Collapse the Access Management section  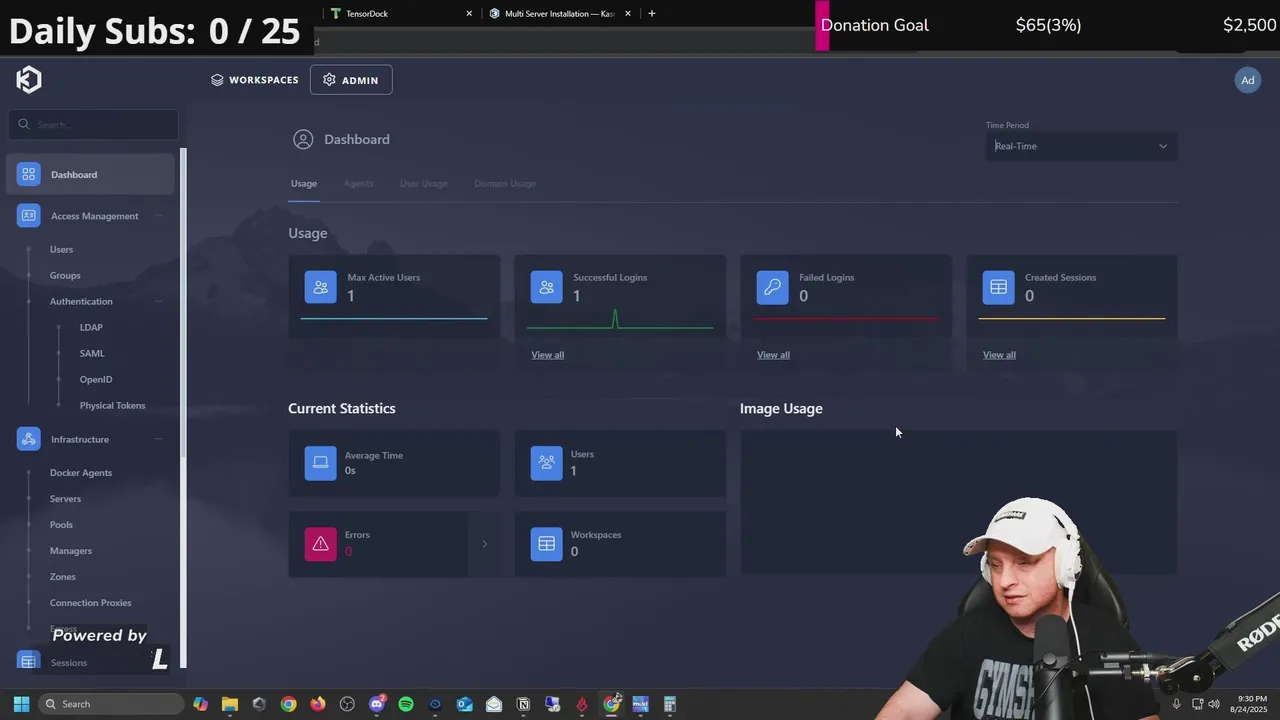(x=159, y=216)
